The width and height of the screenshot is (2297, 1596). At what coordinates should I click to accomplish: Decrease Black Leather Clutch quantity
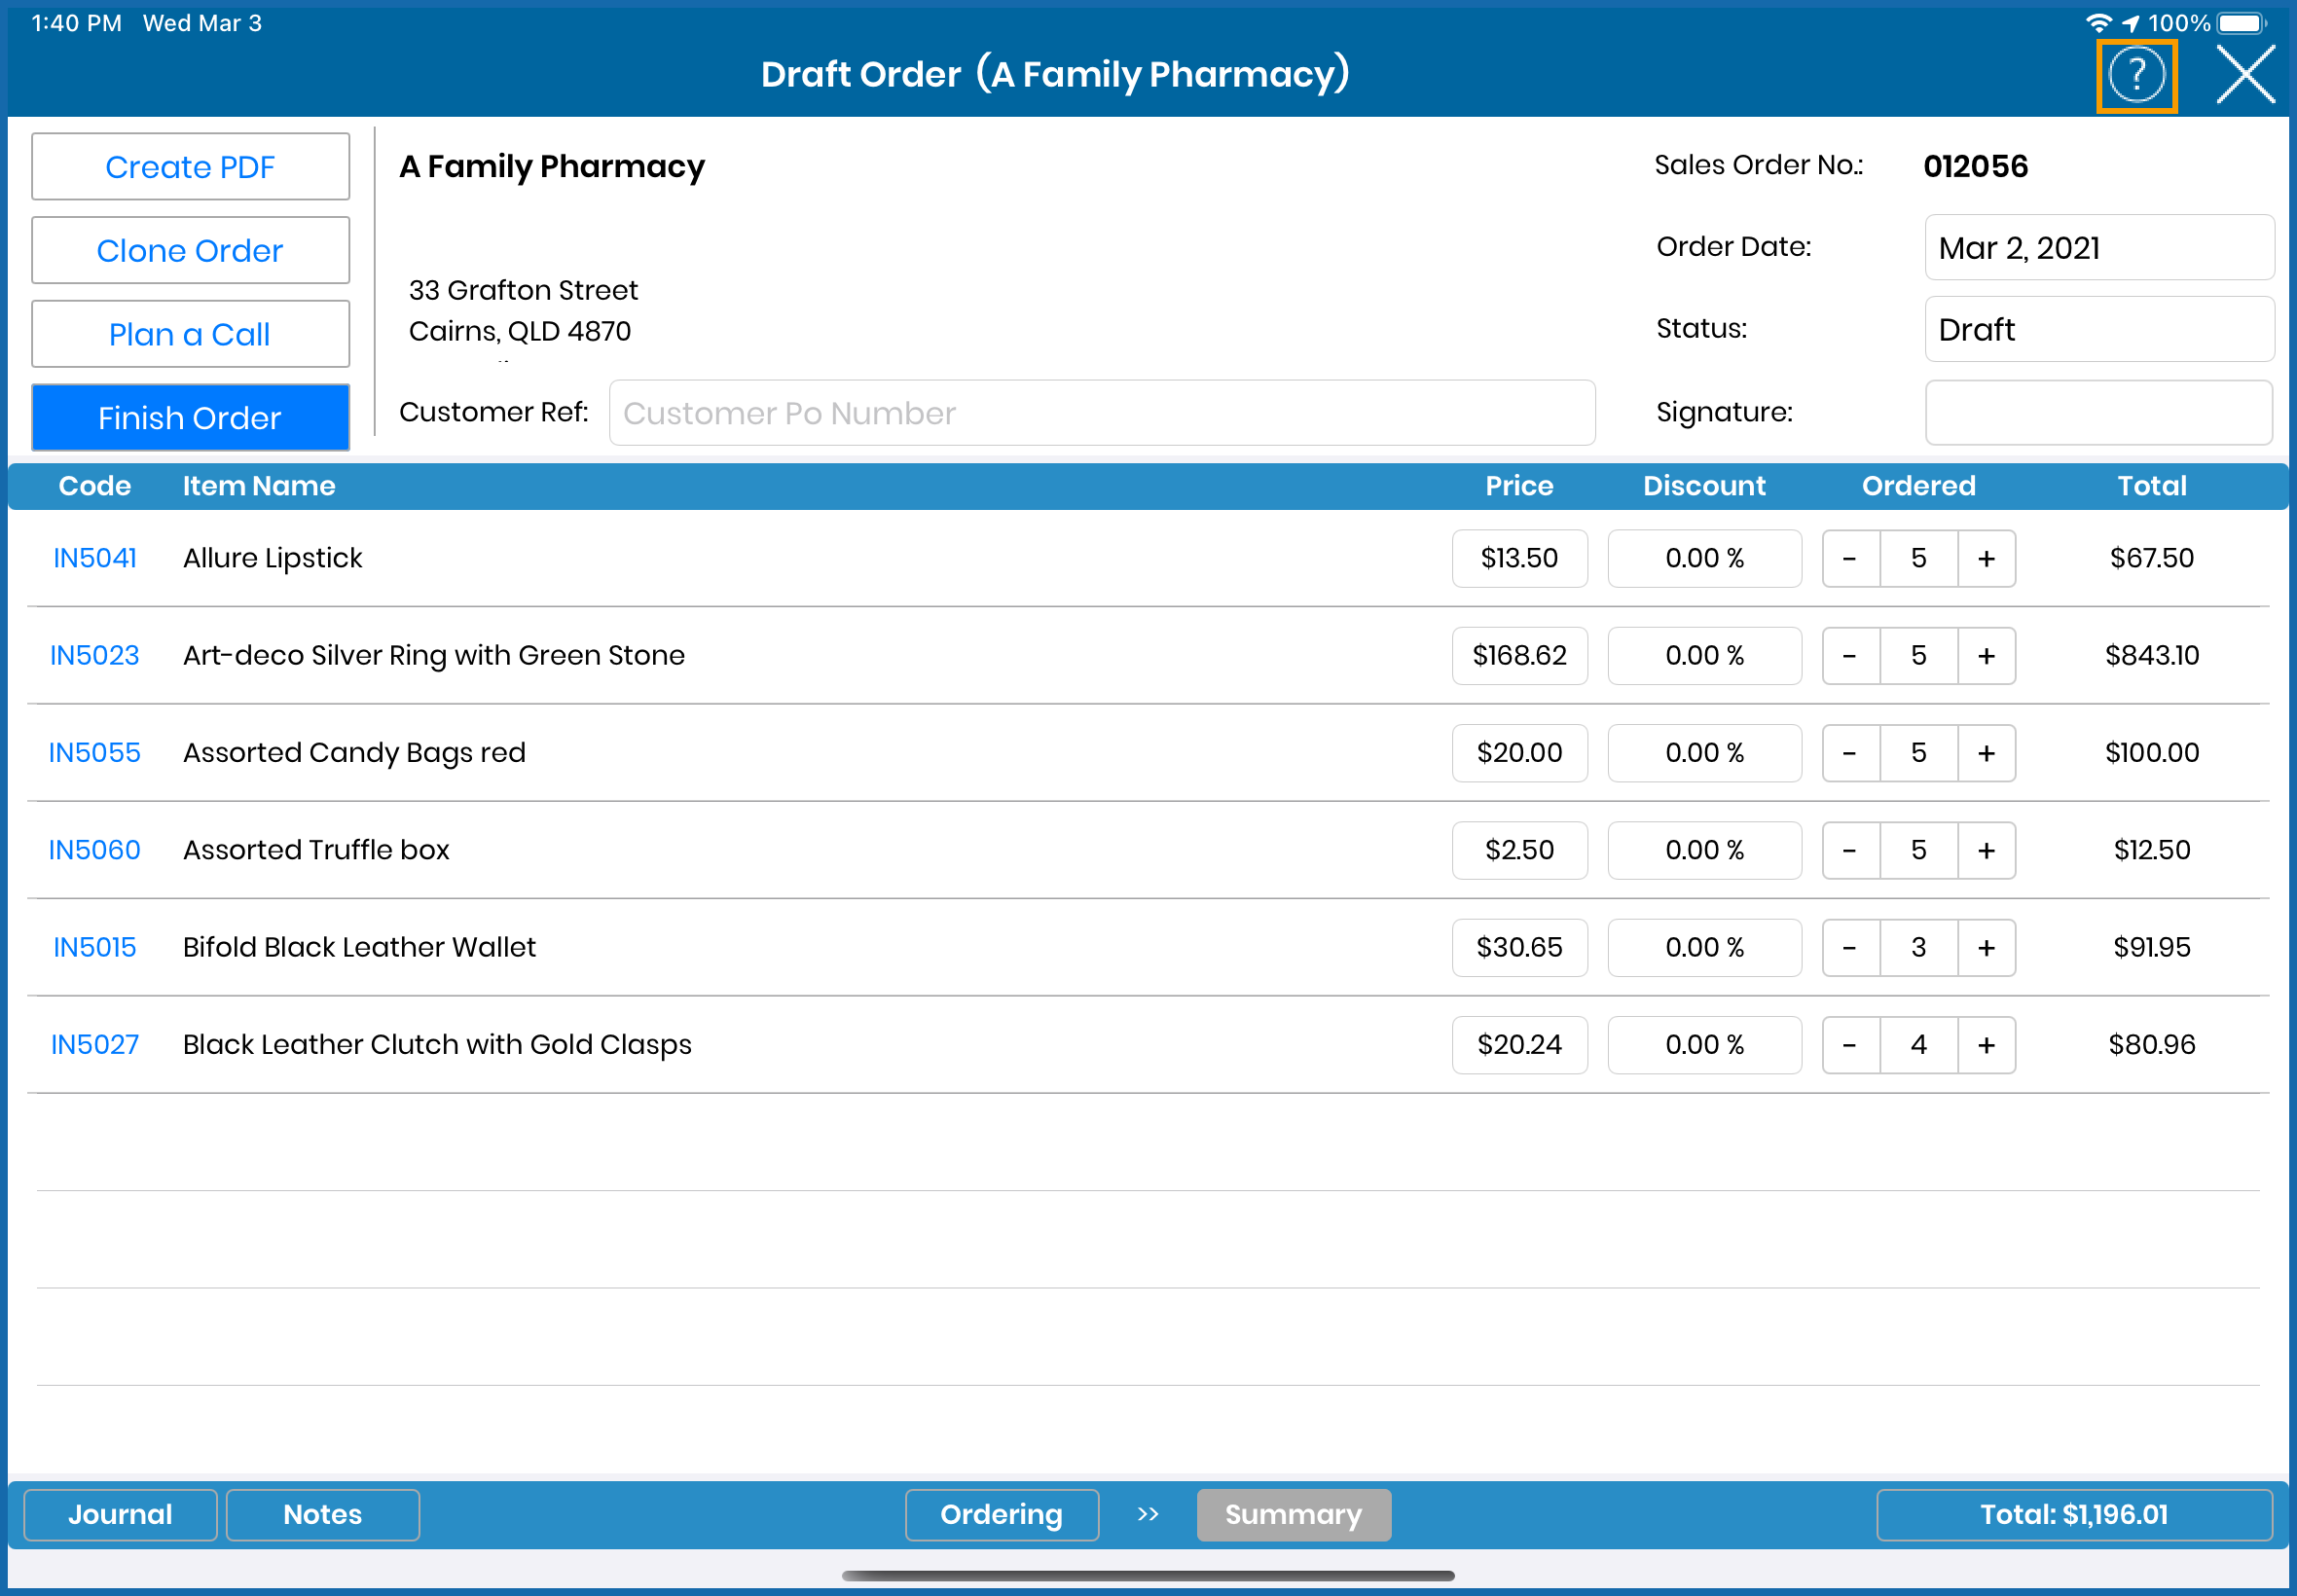pos(1849,1045)
